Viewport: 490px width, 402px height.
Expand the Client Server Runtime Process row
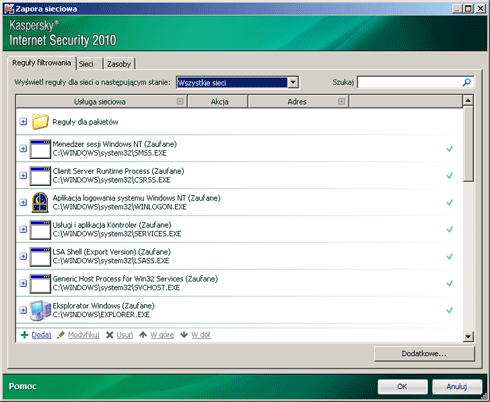tap(23, 176)
